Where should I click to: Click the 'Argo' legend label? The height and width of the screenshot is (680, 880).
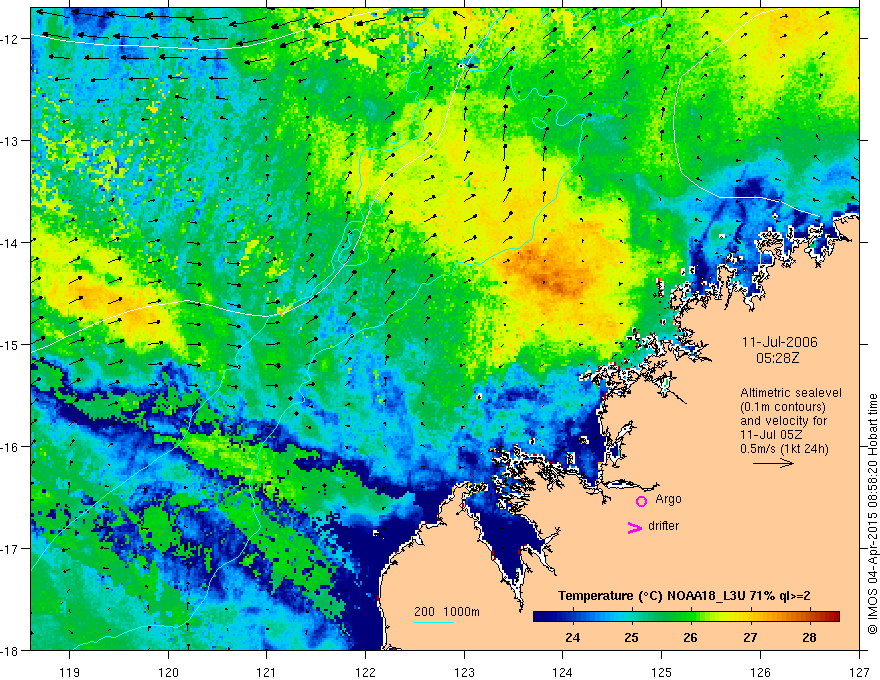[668, 499]
